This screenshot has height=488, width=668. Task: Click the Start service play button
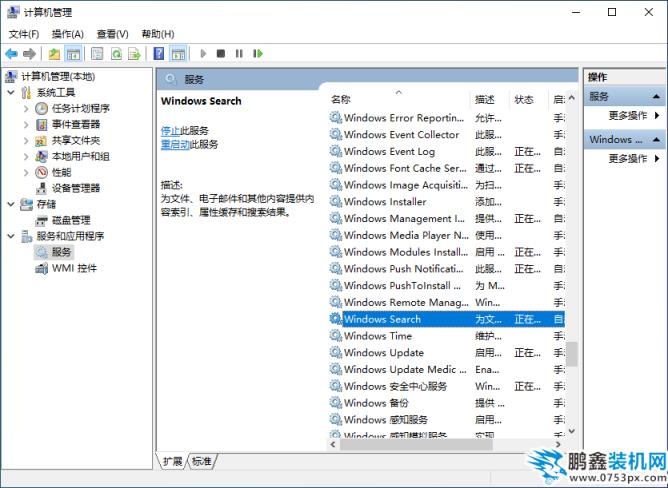click(203, 54)
